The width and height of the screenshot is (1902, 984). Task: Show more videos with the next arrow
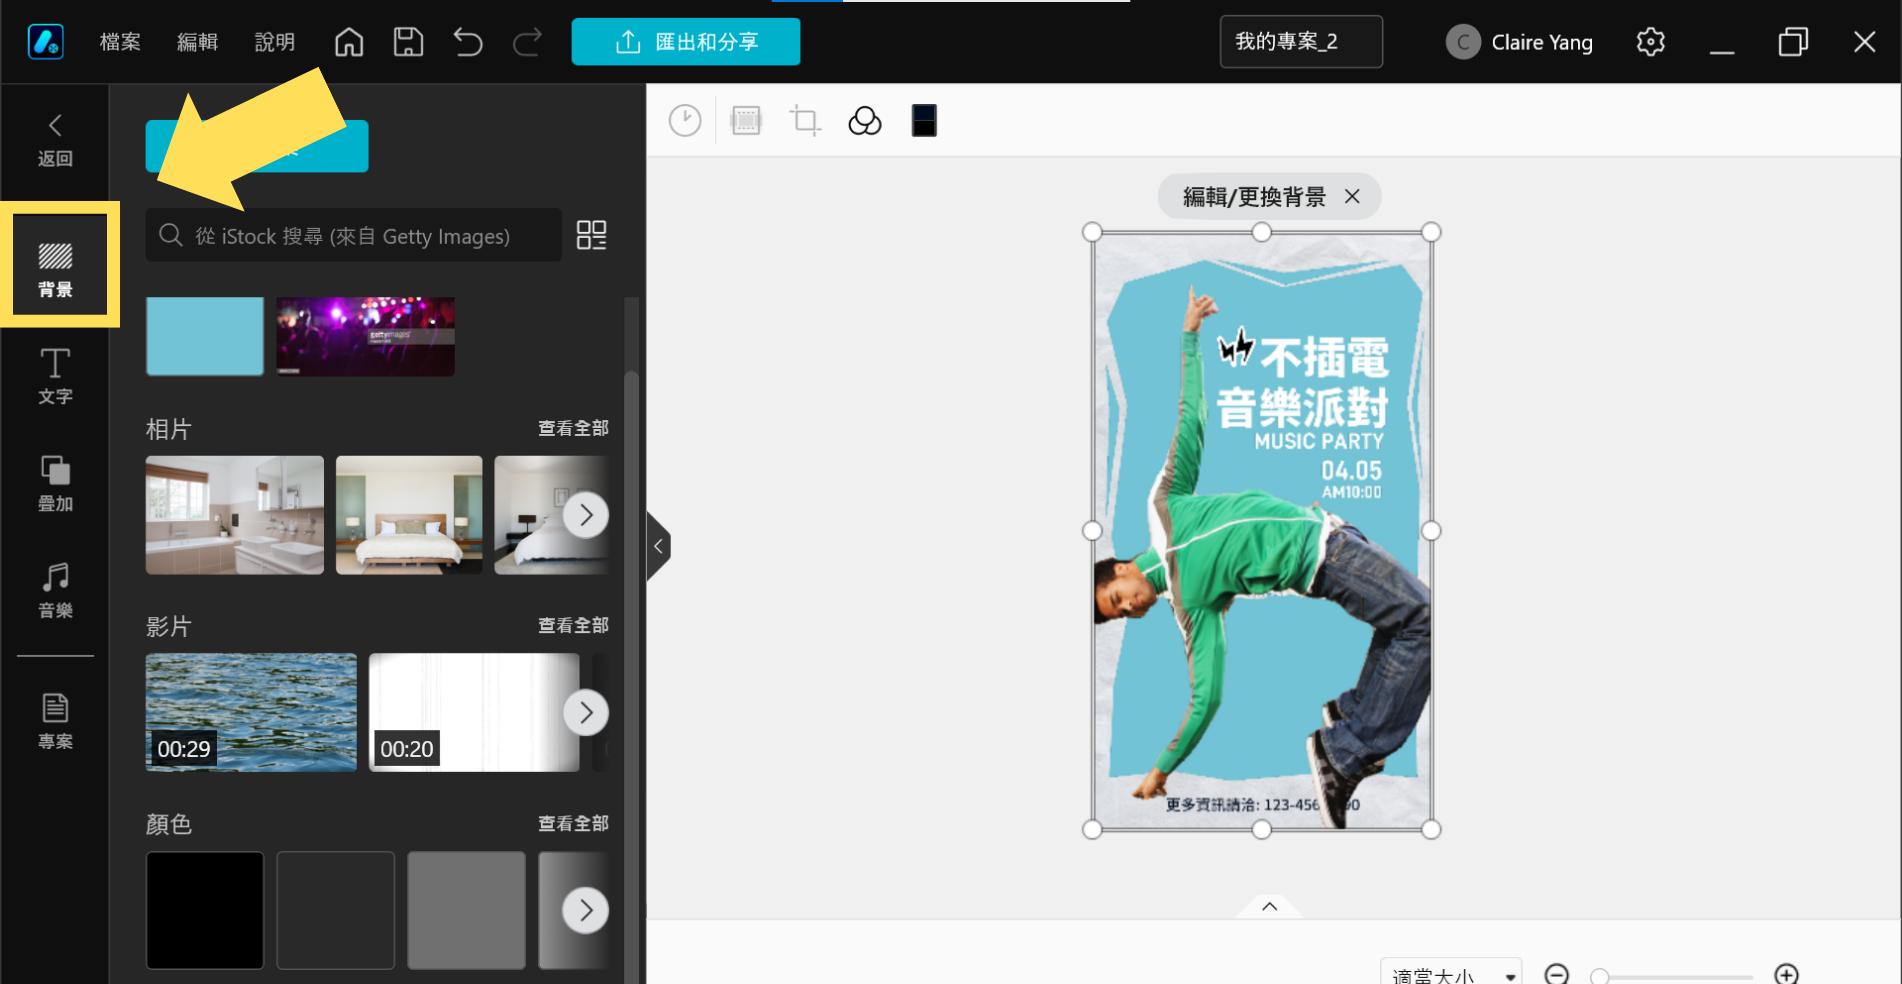point(586,712)
